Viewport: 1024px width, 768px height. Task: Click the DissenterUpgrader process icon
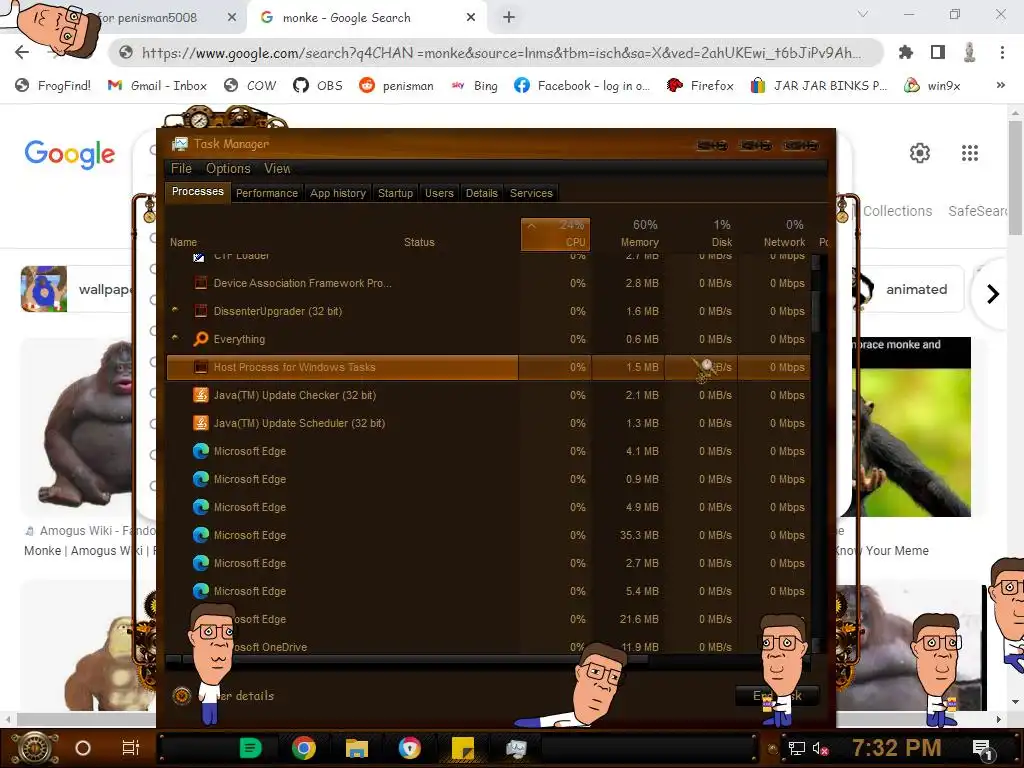(x=200, y=312)
